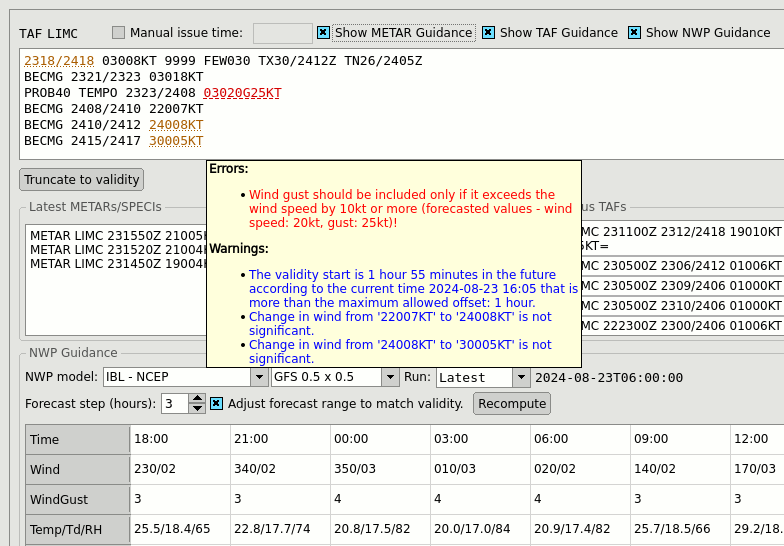784x546 pixels.
Task: Click the BECMG 2321/2323 03018KT line
Action: point(114,77)
